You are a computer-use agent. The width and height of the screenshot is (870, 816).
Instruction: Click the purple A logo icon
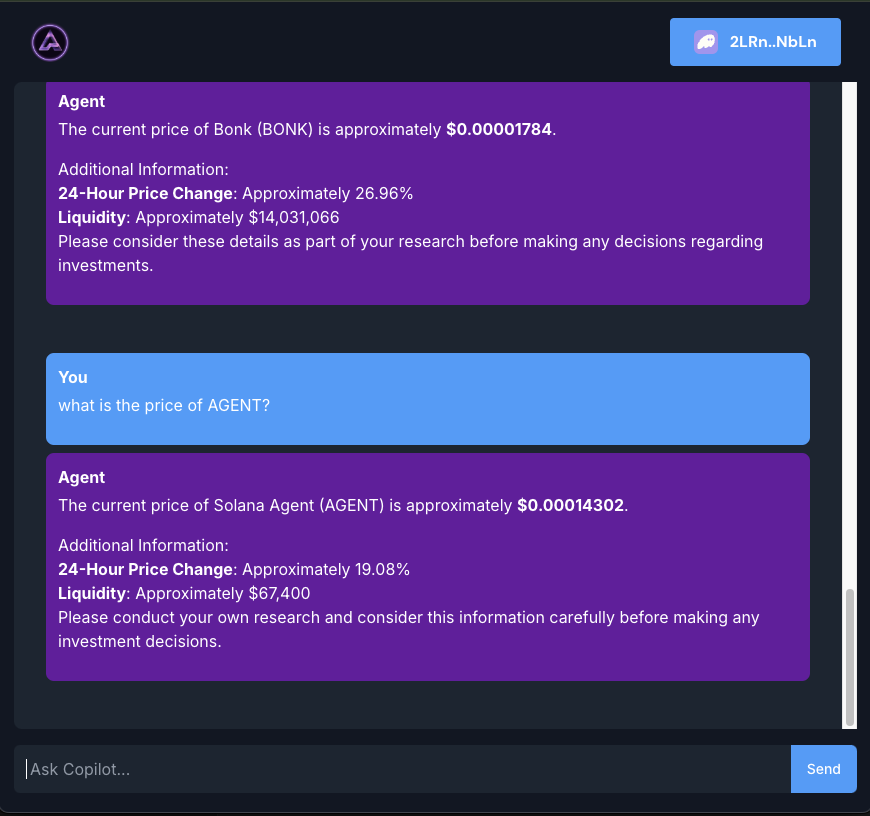(x=50, y=42)
